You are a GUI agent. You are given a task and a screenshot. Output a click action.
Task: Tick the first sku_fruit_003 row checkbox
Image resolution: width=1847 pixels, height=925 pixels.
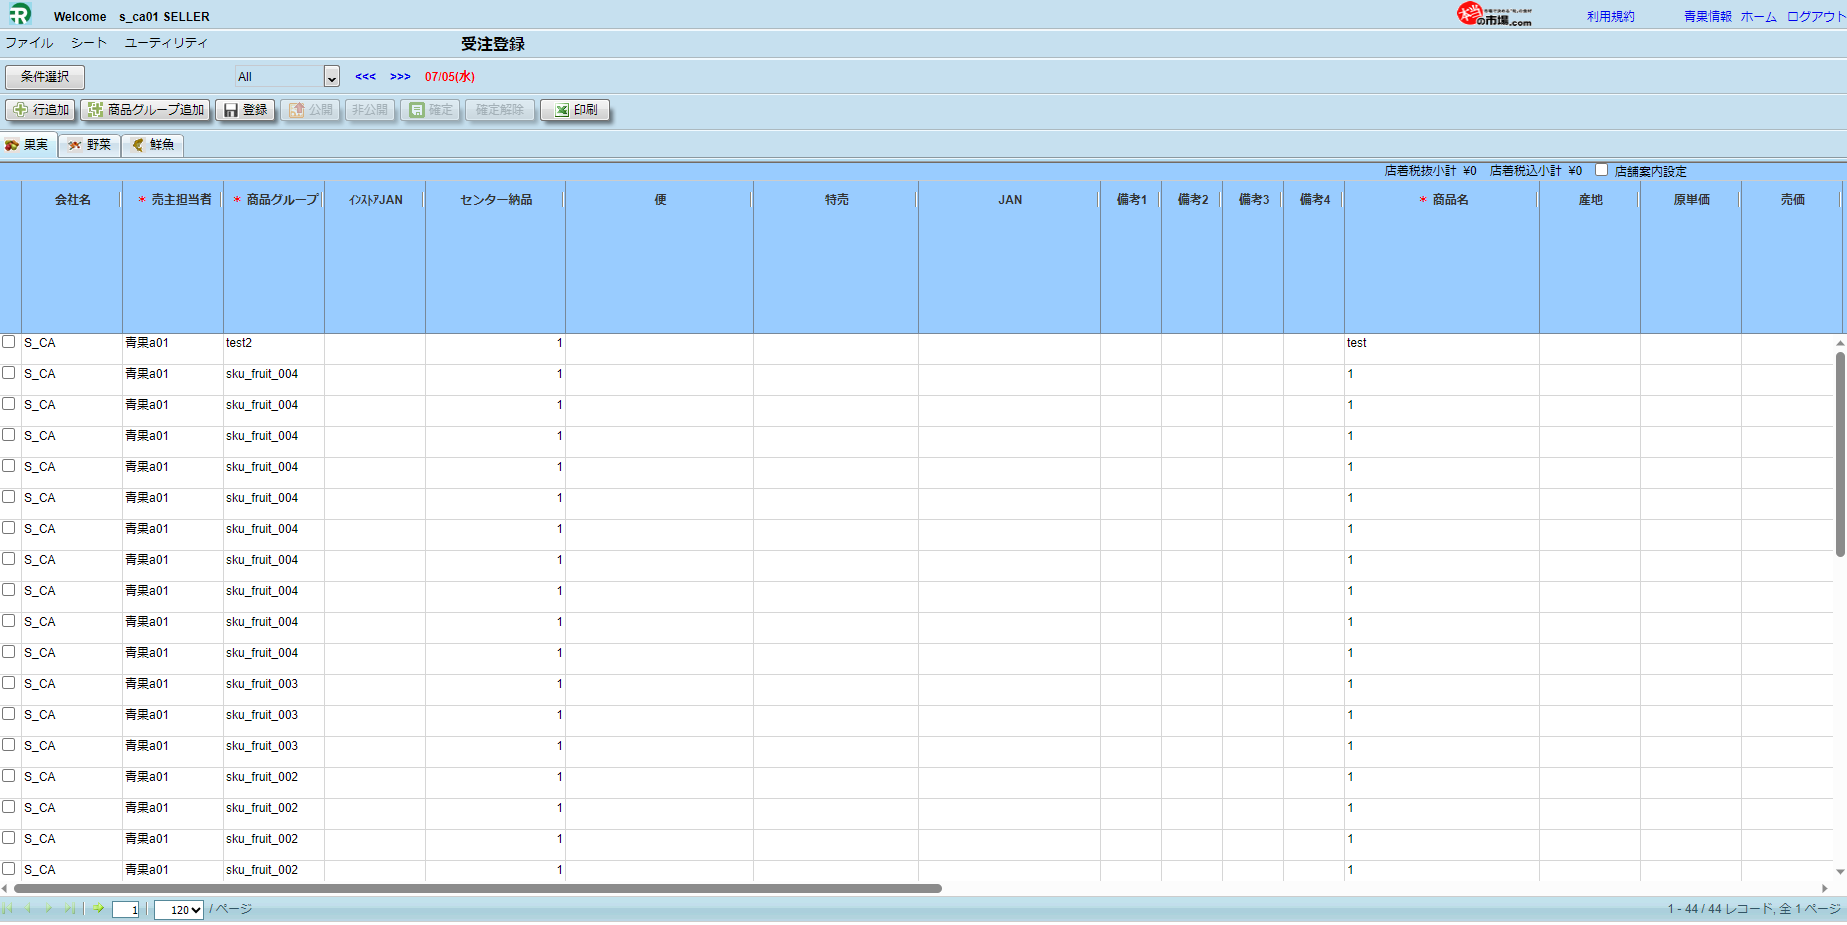click(9, 683)
